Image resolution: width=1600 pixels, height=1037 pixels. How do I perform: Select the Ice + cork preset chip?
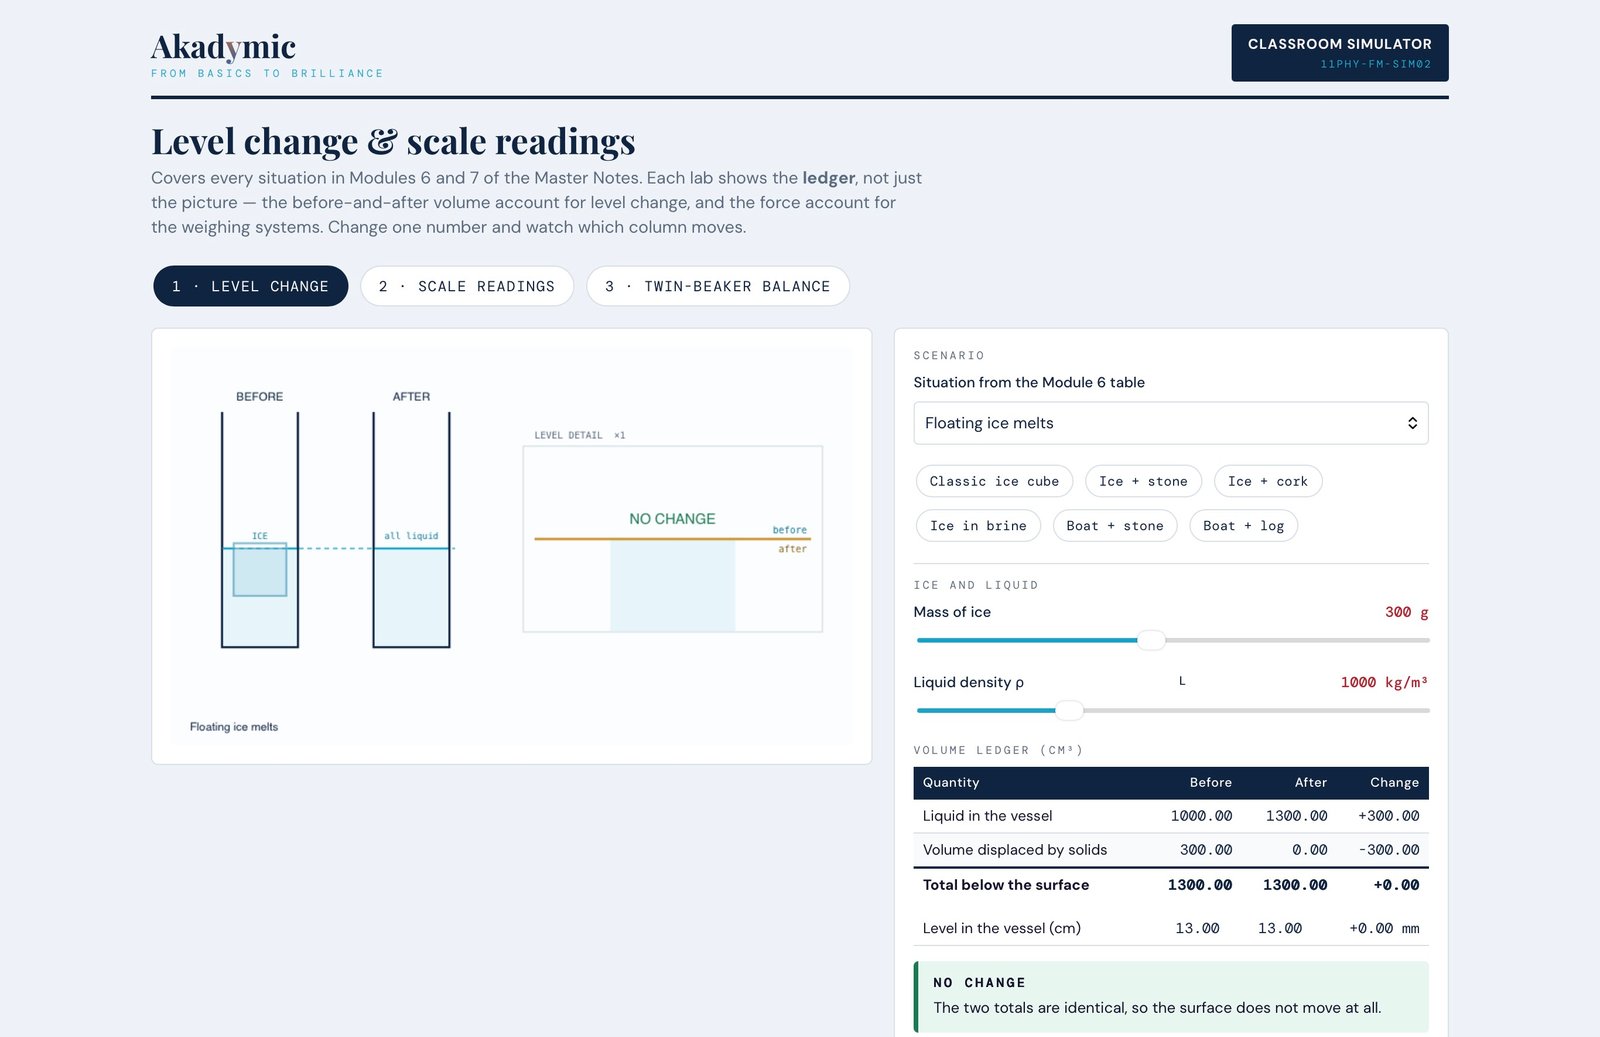[x=1268, y=481]
